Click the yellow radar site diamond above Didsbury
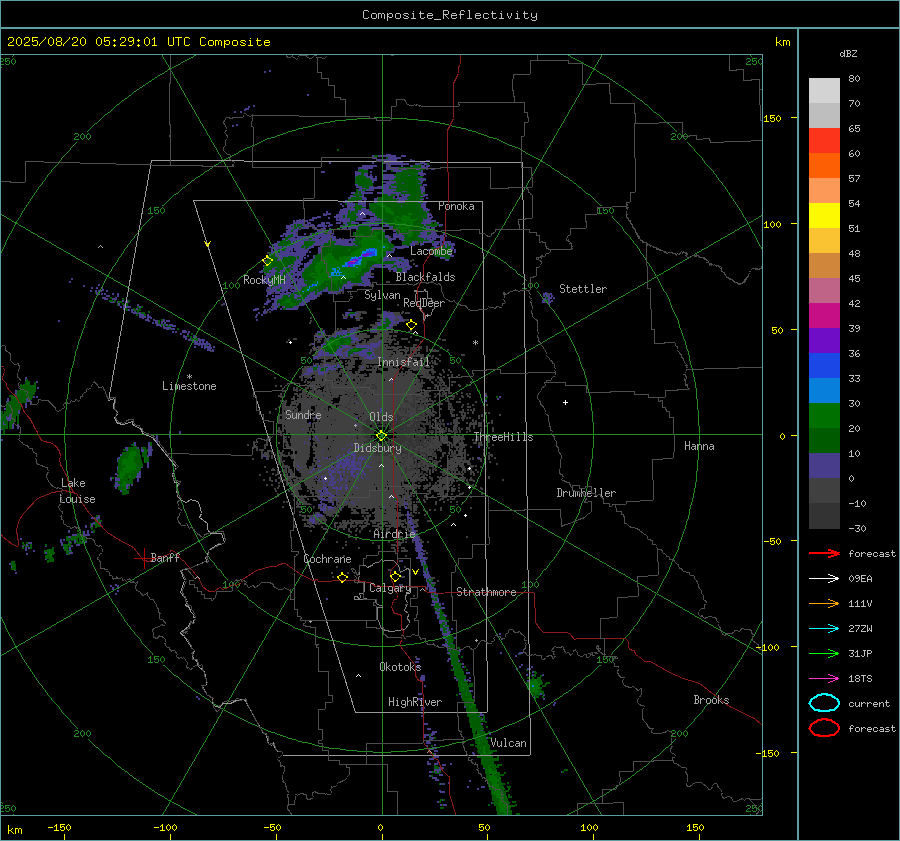The height and width of the screenshot is (841, 900). (x=381, y=436)
